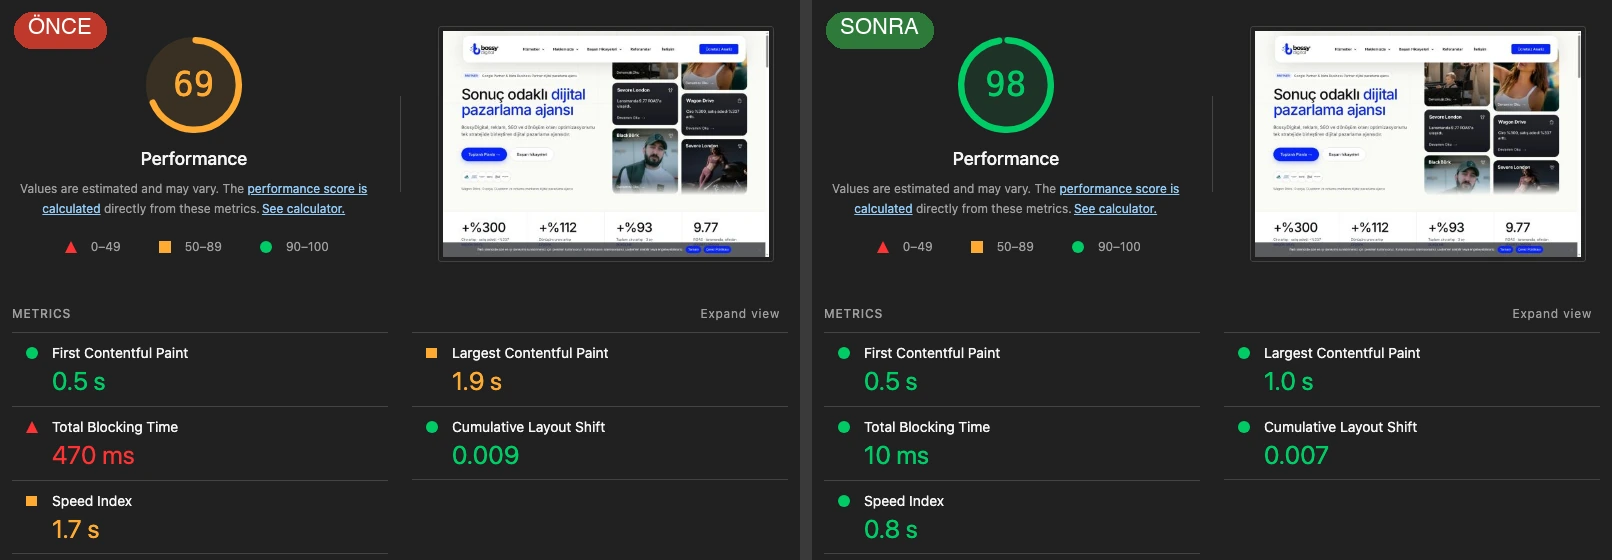
Task: Click the '10 ms' Total Blocking Time value
Action: 896,456
